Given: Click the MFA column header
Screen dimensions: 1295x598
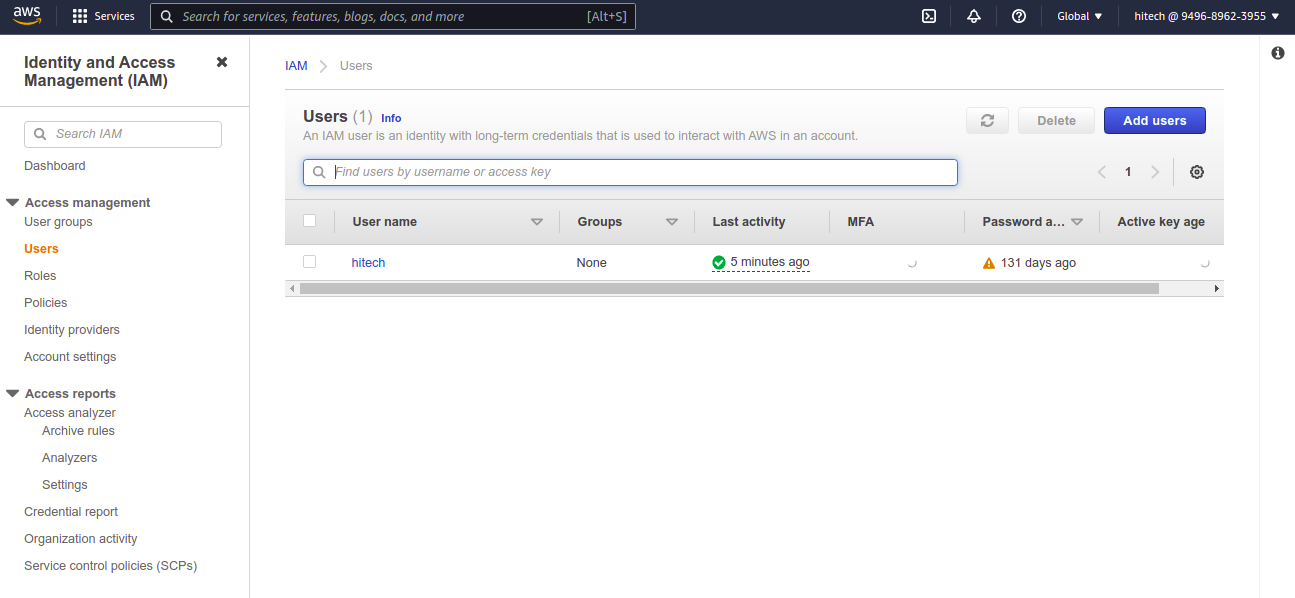Looking at the screenshot, I should click(861, 222).
